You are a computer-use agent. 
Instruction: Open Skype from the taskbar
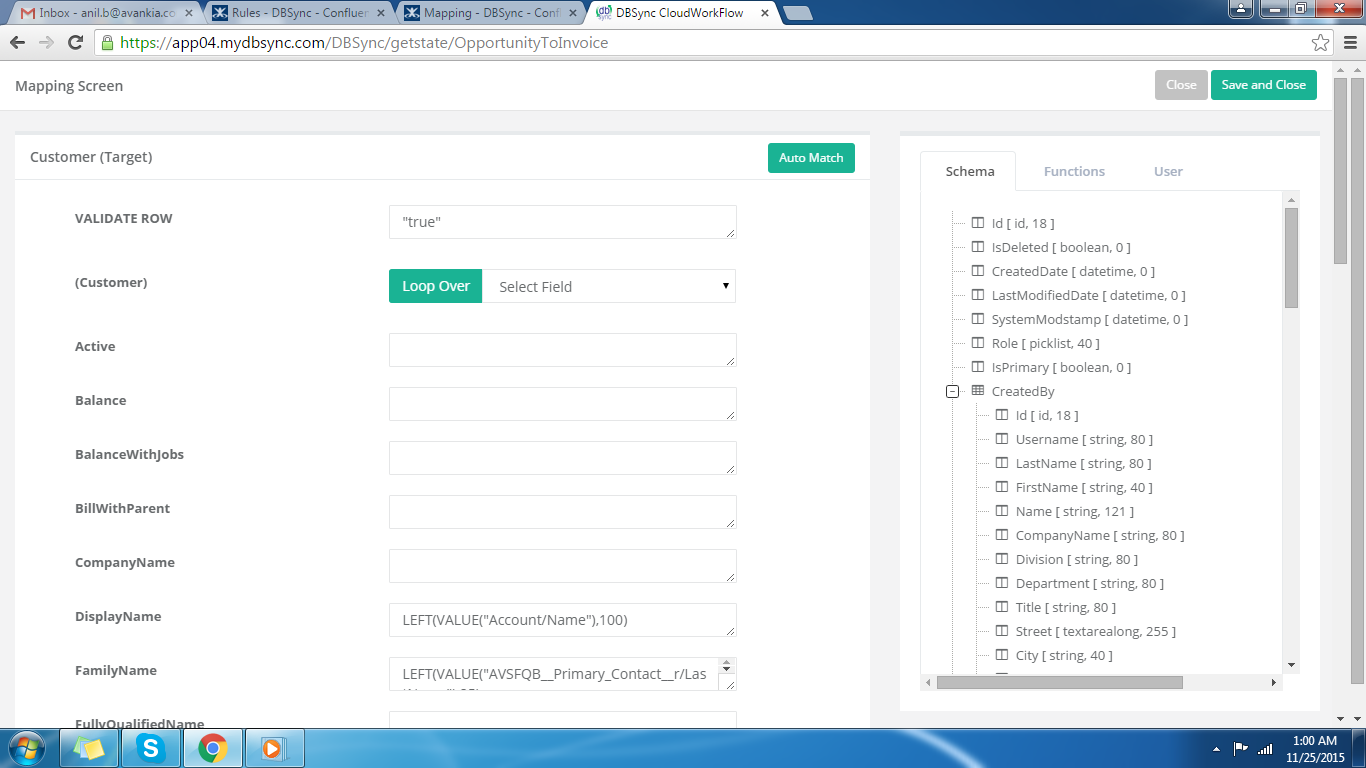151,748
